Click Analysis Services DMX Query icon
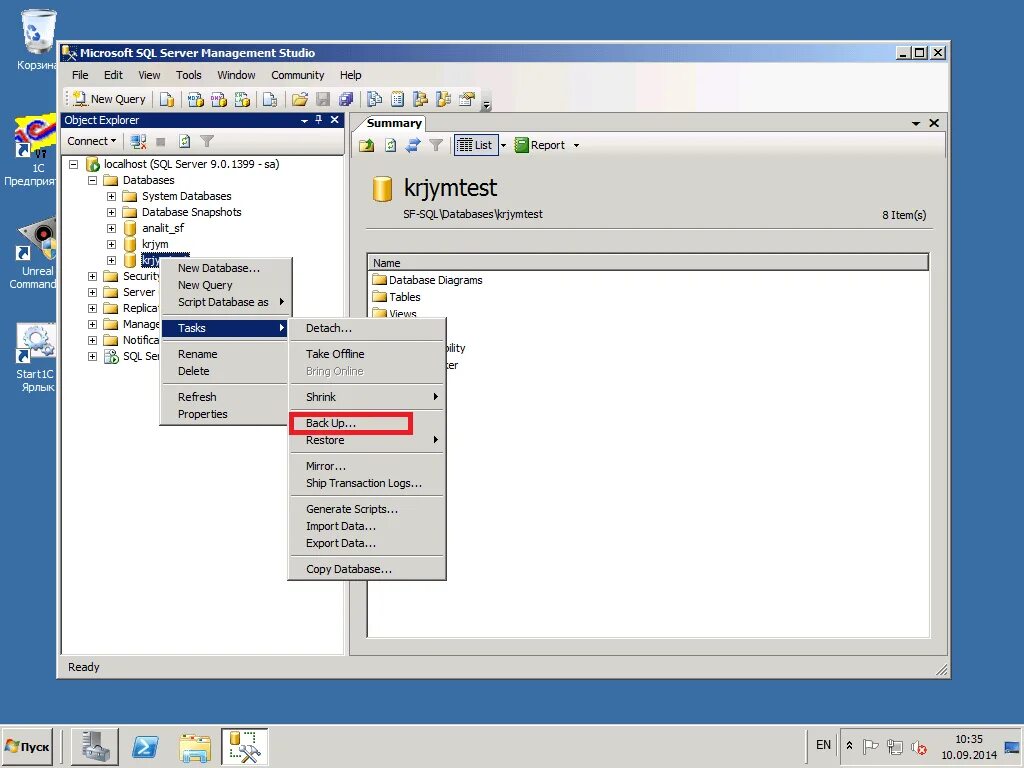The height and width of the screenshot is (768, 1024). tap(219, 99)
